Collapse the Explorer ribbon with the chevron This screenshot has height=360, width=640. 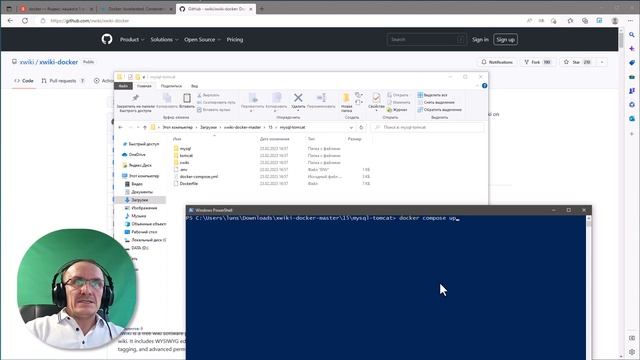pos(477,86)
